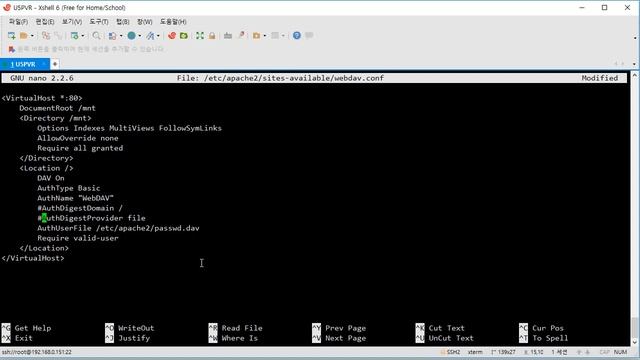Click the blue Help question mark icon
This screenshot has height=360, width=640.
click(297, 36)
